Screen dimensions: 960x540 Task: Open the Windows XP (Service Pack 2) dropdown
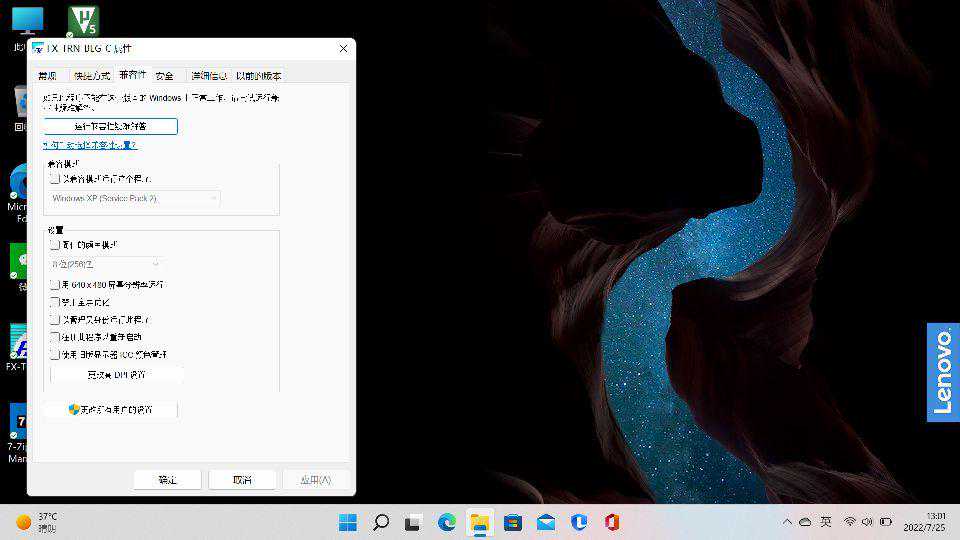click(135, 199)
